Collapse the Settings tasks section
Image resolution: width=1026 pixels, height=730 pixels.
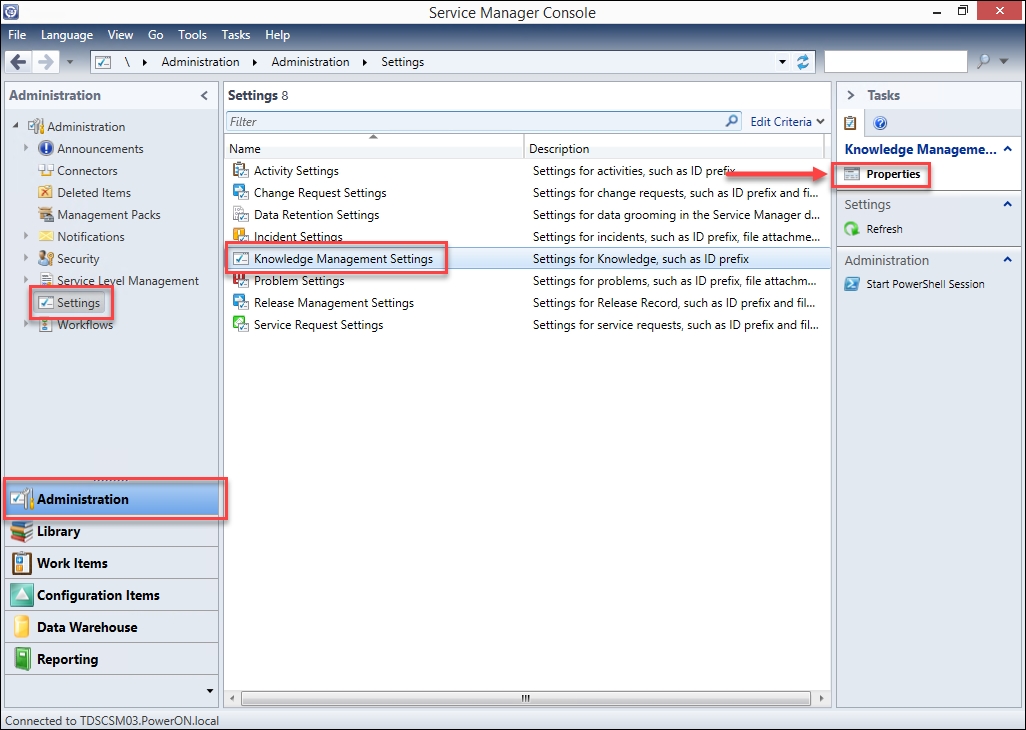[x=1008, y=204]
